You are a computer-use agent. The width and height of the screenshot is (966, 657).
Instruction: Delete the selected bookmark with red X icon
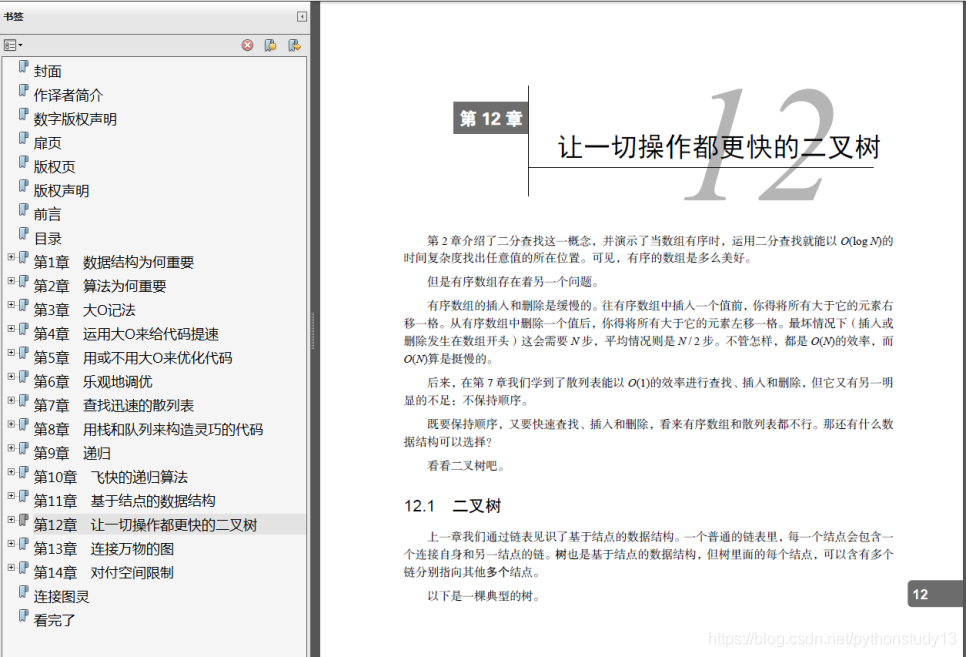[248, 44]
